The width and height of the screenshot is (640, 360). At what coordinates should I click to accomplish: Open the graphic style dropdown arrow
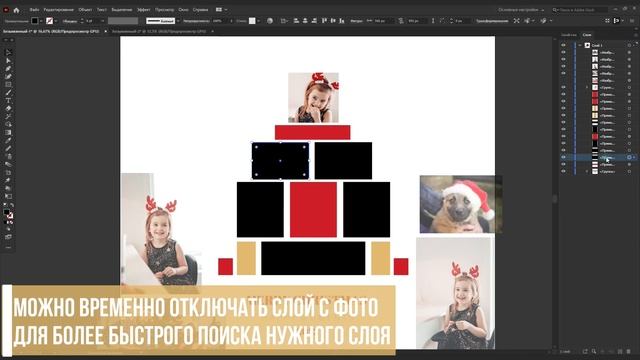(259, 21)
